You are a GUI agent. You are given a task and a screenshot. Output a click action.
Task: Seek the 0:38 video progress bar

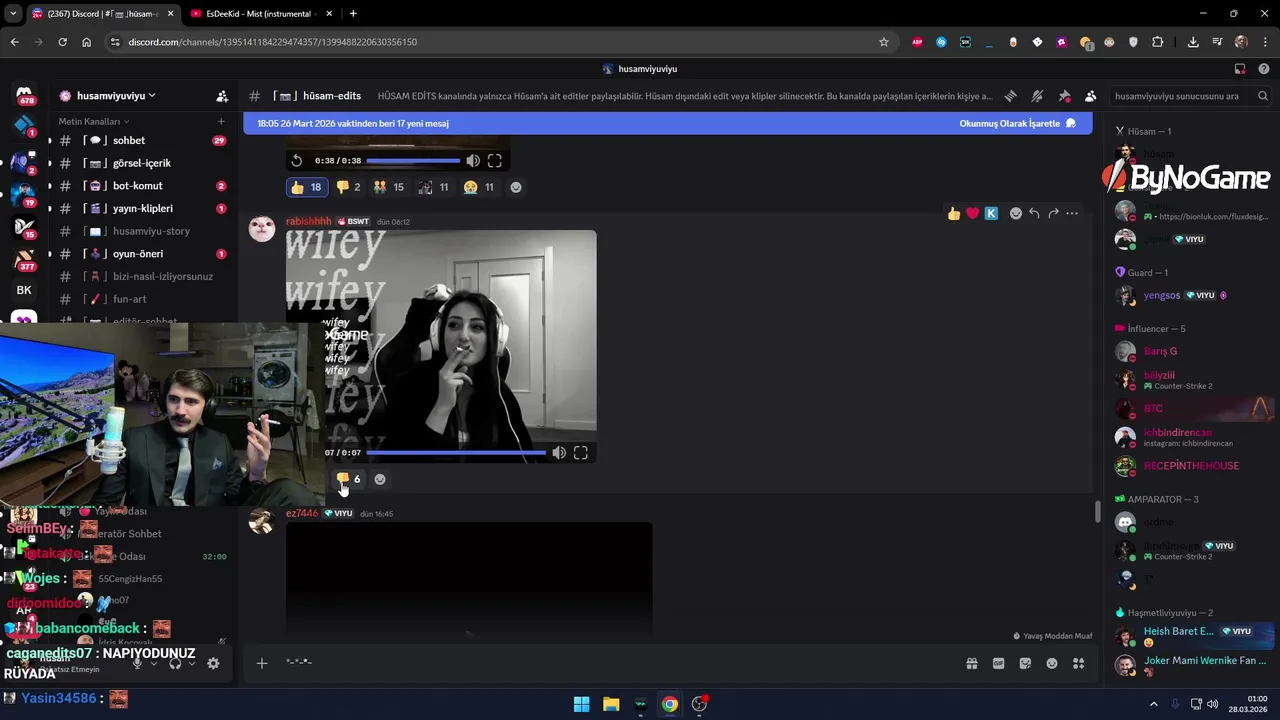(413, 160)
